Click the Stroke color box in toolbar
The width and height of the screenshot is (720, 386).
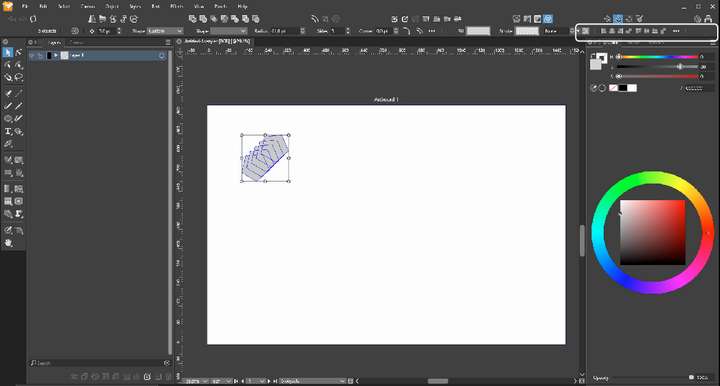[527, 31]
